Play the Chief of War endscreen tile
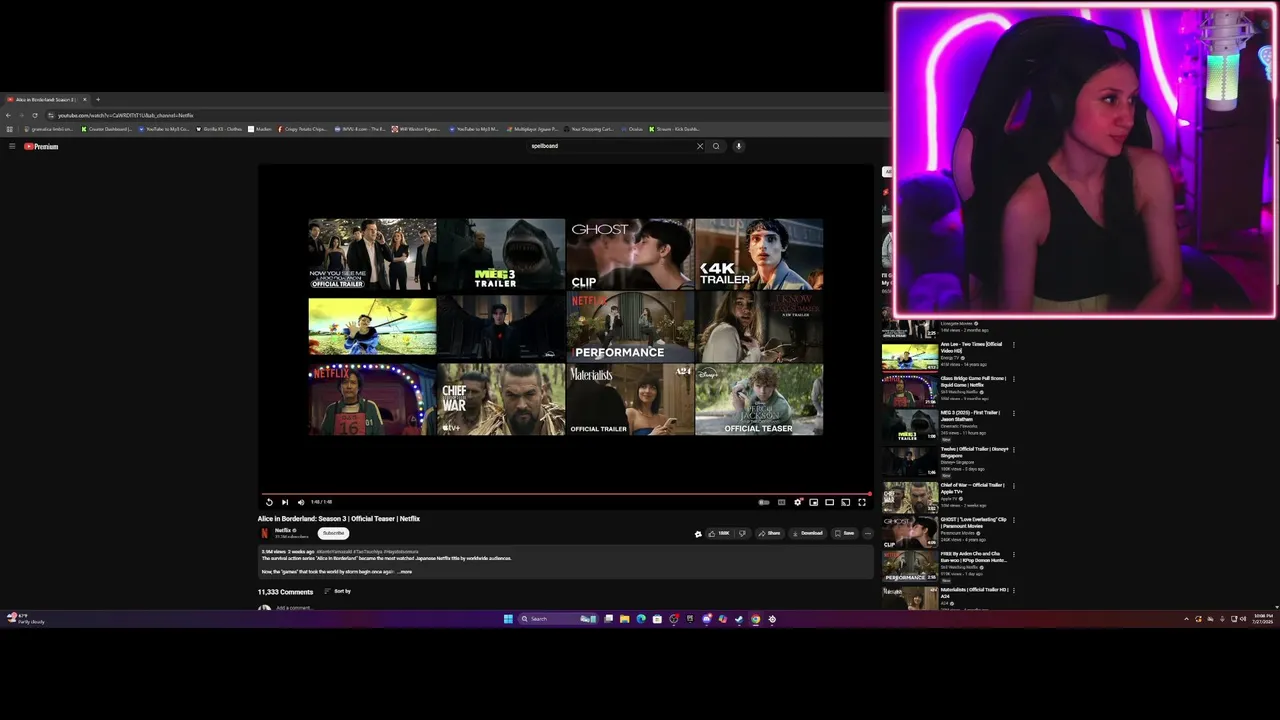The image size is (1280, 720). [x=501, y=399]
